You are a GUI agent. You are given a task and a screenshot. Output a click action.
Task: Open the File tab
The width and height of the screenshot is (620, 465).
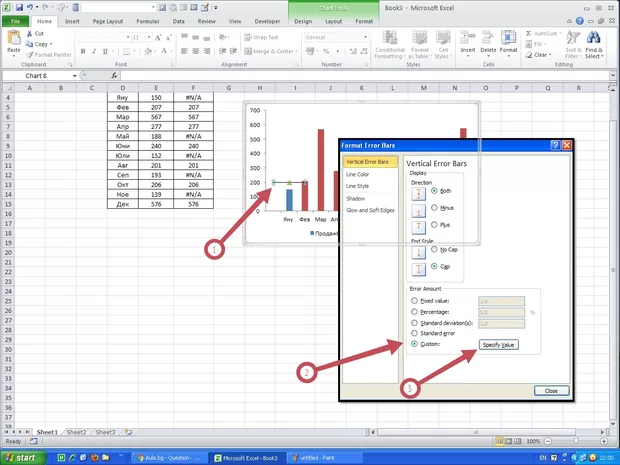click(x=16, y=21)
